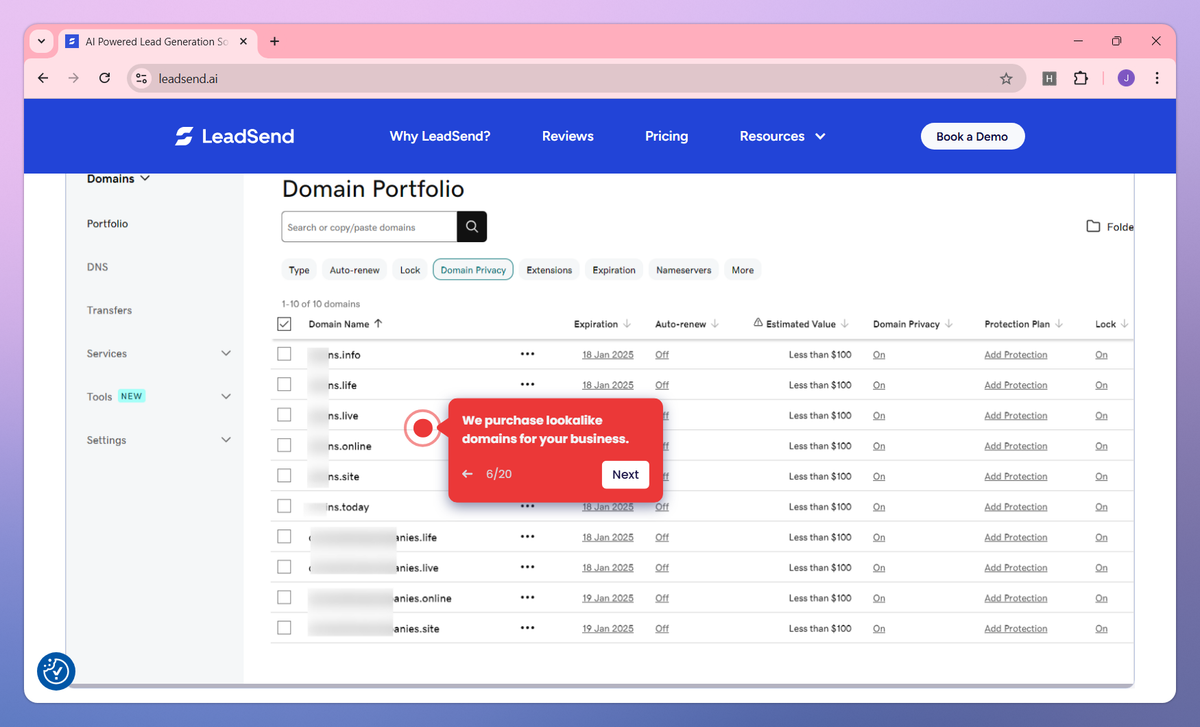The width and height of the screenshot is (1200, 727).
Task: Check the checkbox for the .online domain
Action: tap(284, 445)
